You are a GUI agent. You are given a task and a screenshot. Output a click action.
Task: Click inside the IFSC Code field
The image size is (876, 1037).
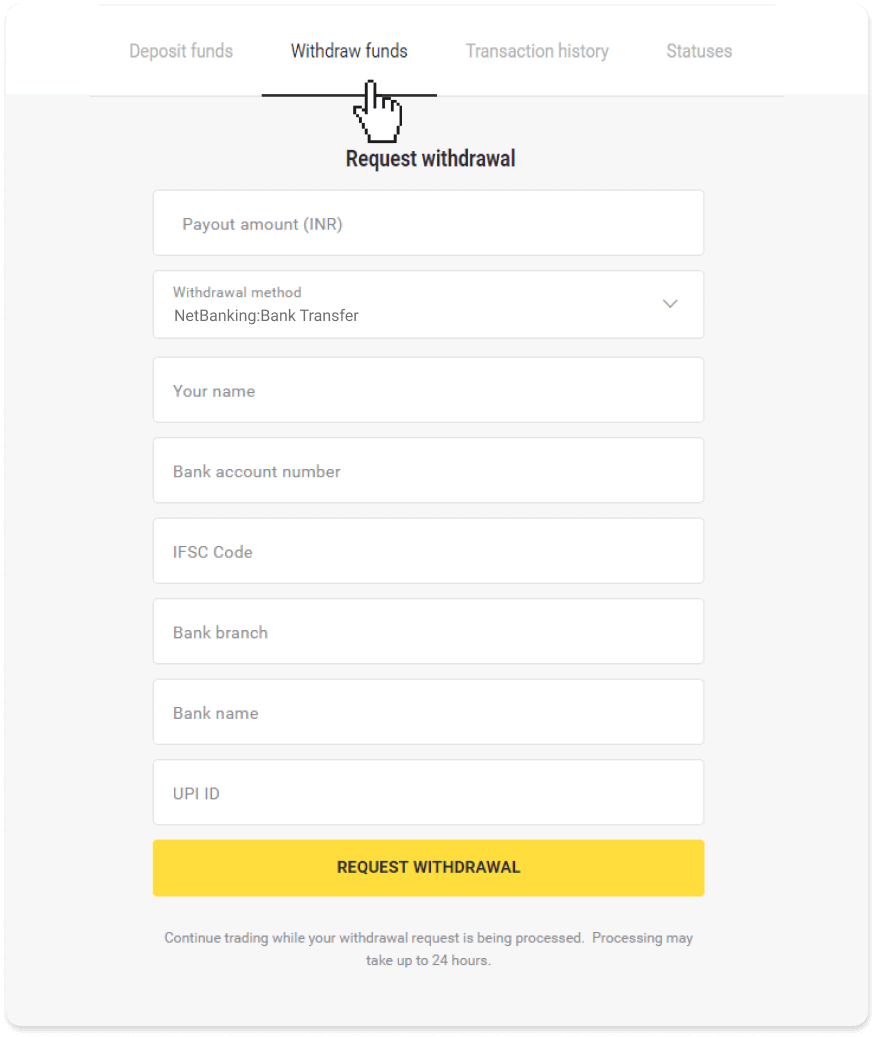(428, 551)
